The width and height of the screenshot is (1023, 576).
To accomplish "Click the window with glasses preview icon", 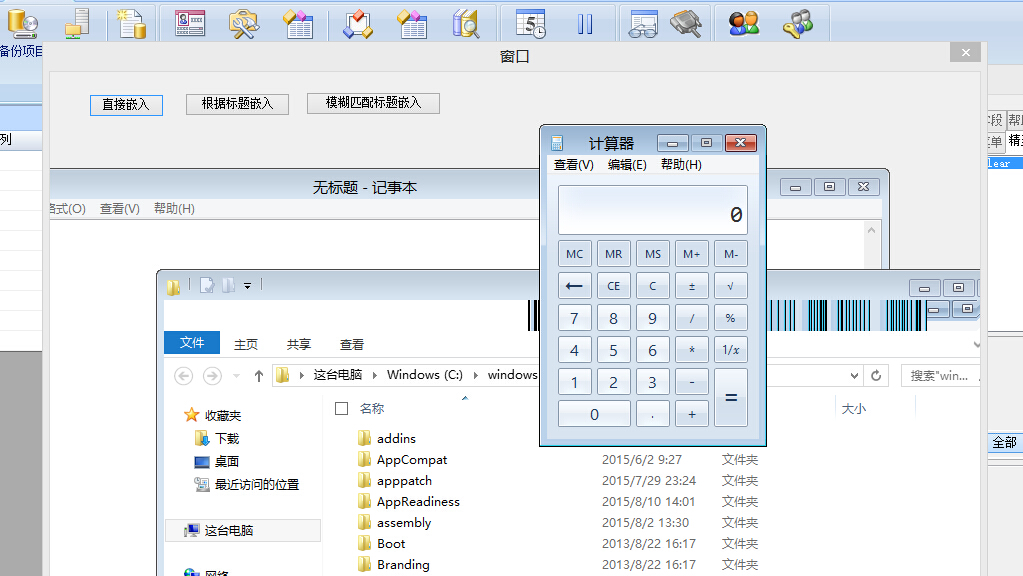I will (x=644, y=24).
